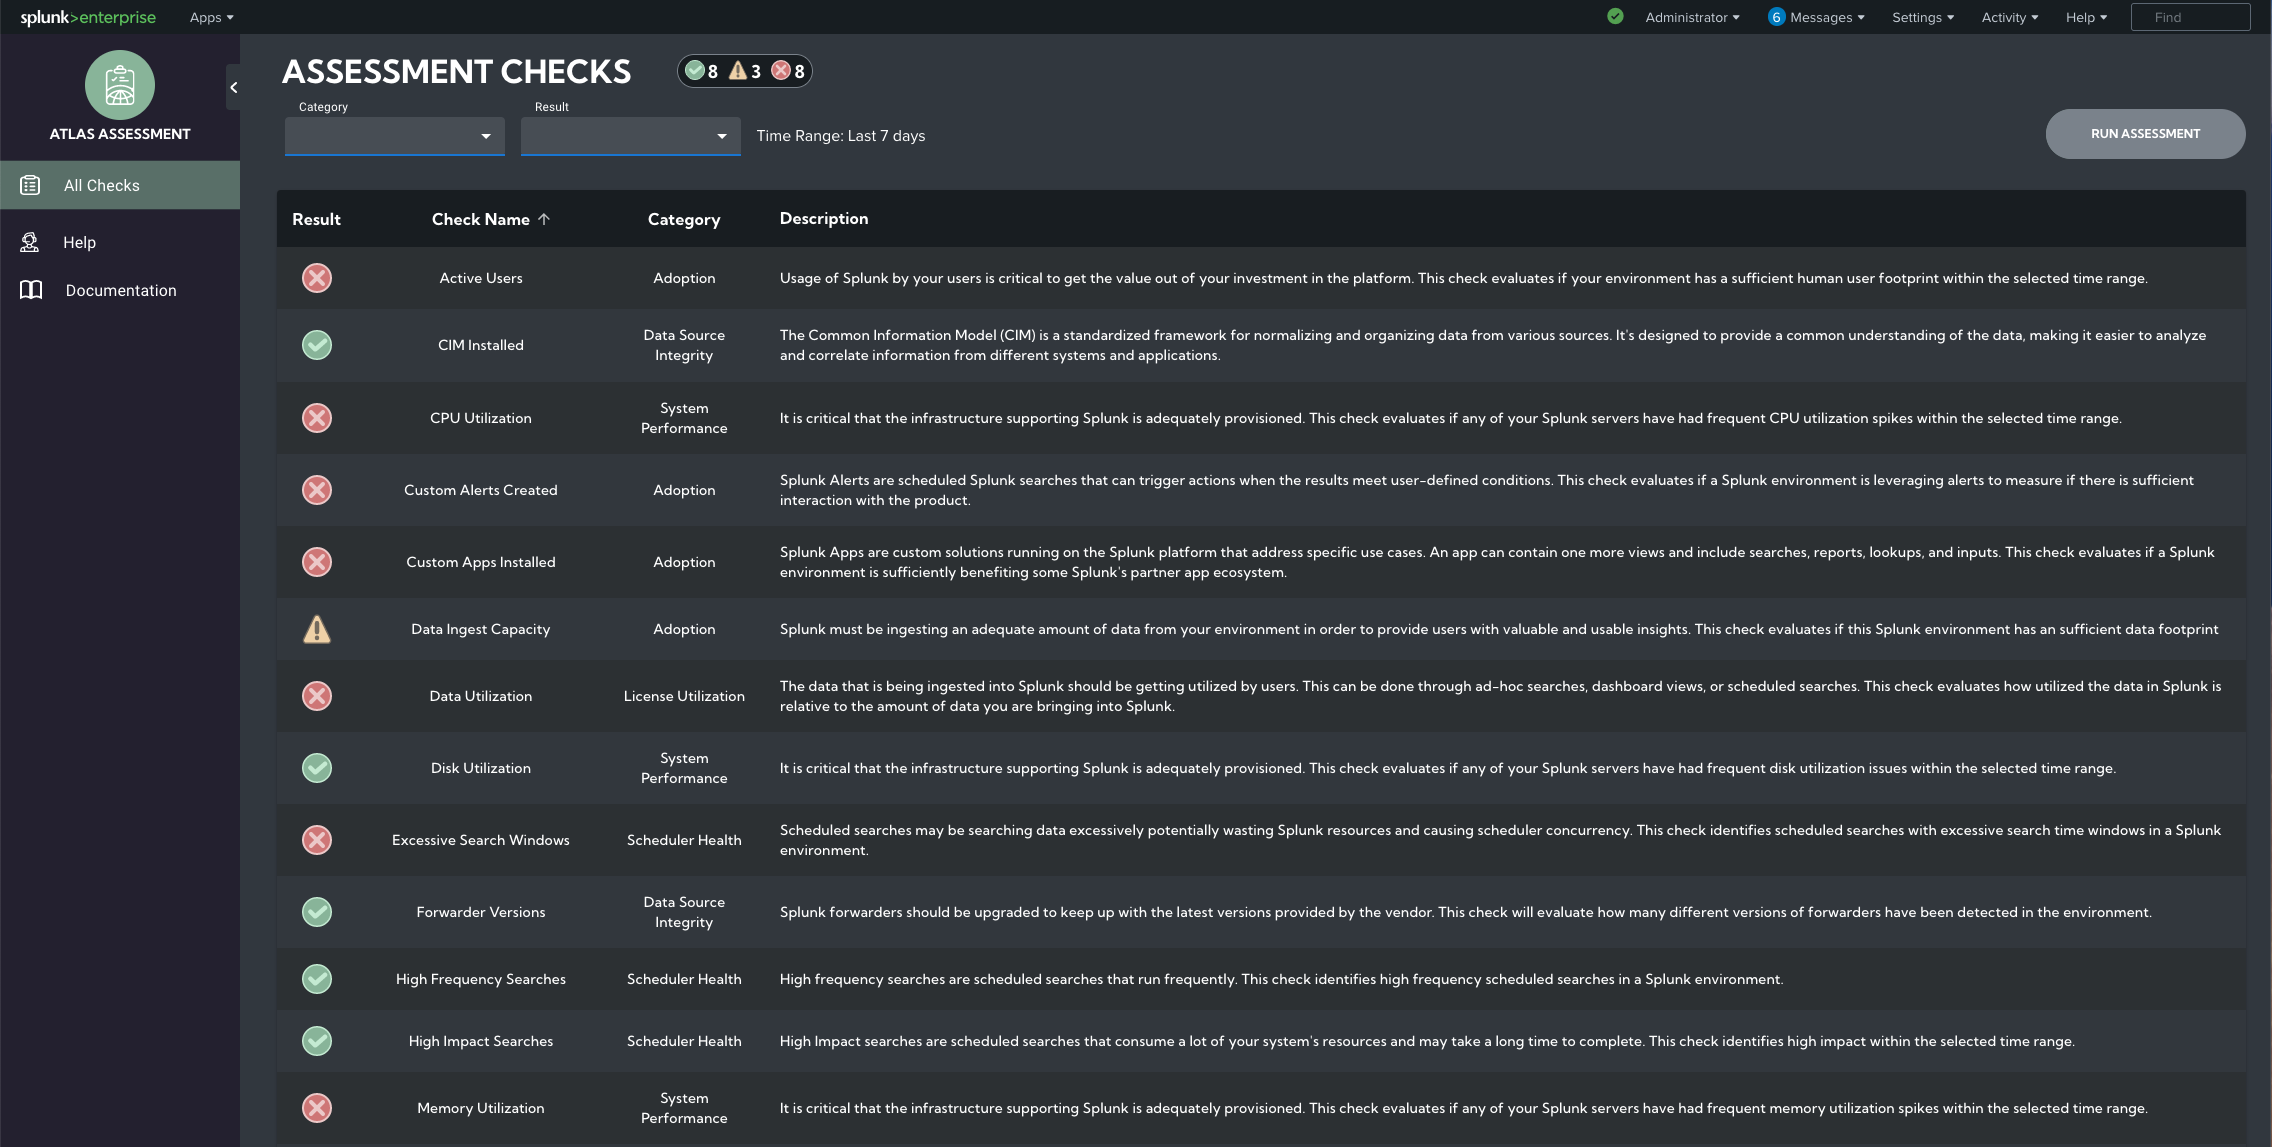Click the warning count in the summary pill
This screenshot has height=1147, width=2272.
point(755,71)
